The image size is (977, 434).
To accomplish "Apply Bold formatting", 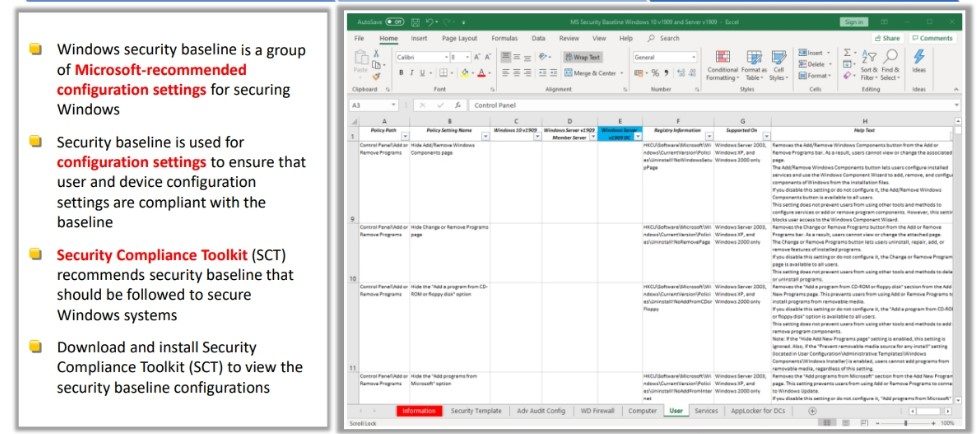I will (401, 73).
